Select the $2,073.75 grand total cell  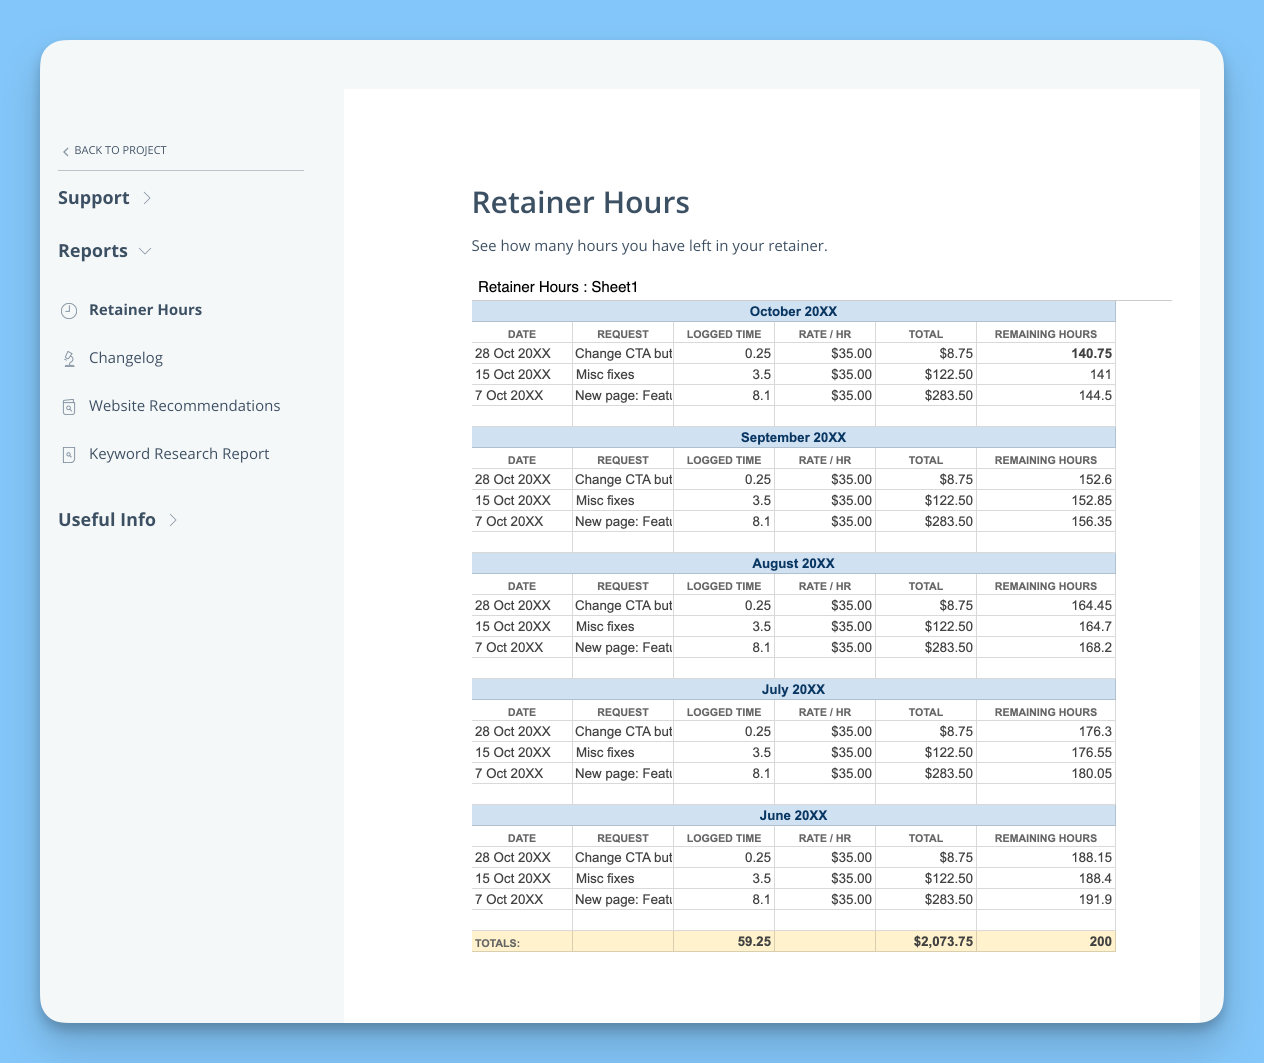[926, 941]
